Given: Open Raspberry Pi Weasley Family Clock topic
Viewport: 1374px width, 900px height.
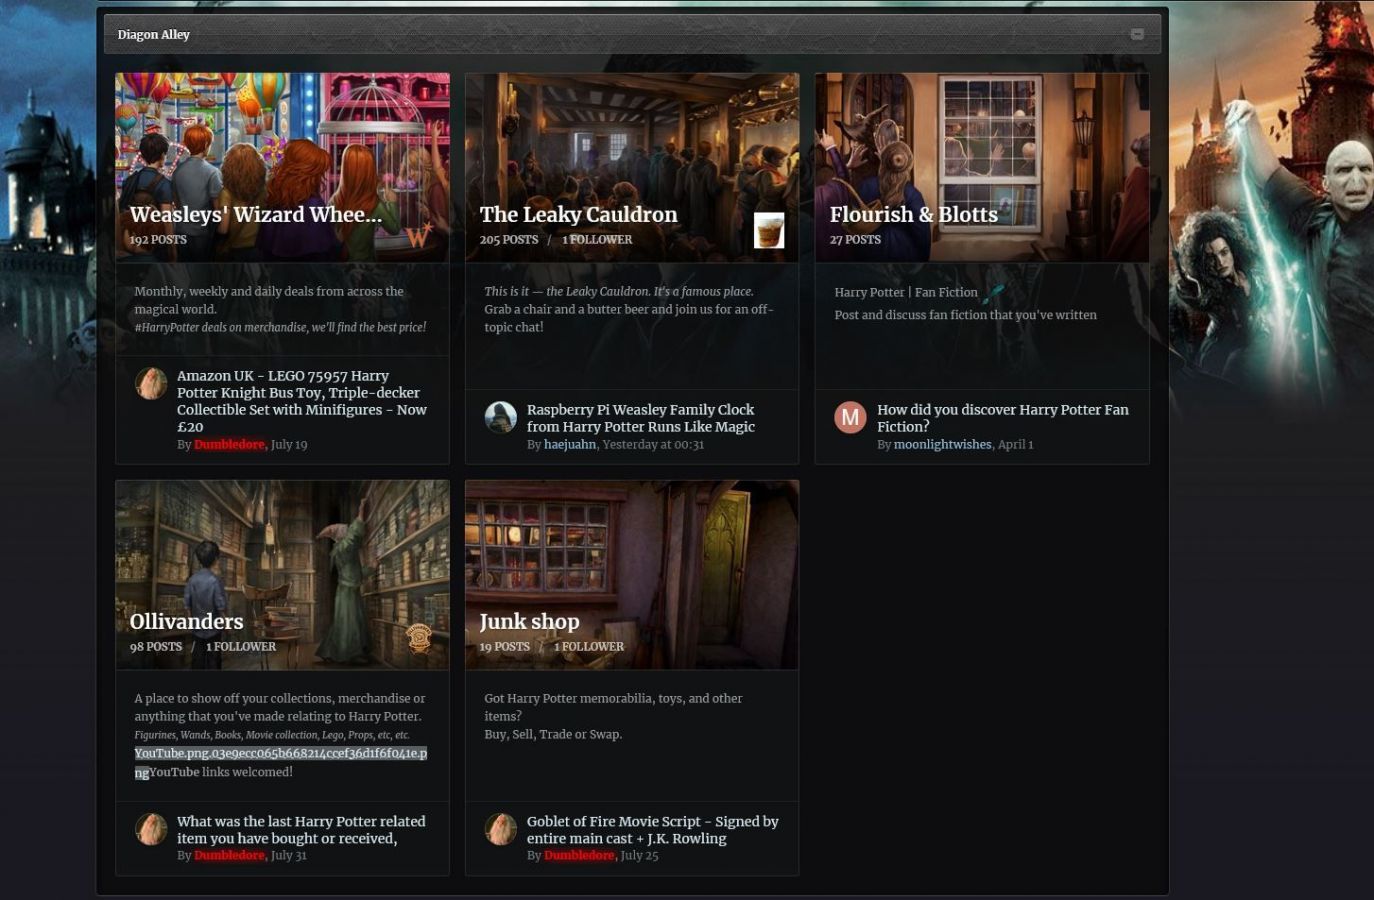Looking at the screenshot, I should [x=641, y=418].
